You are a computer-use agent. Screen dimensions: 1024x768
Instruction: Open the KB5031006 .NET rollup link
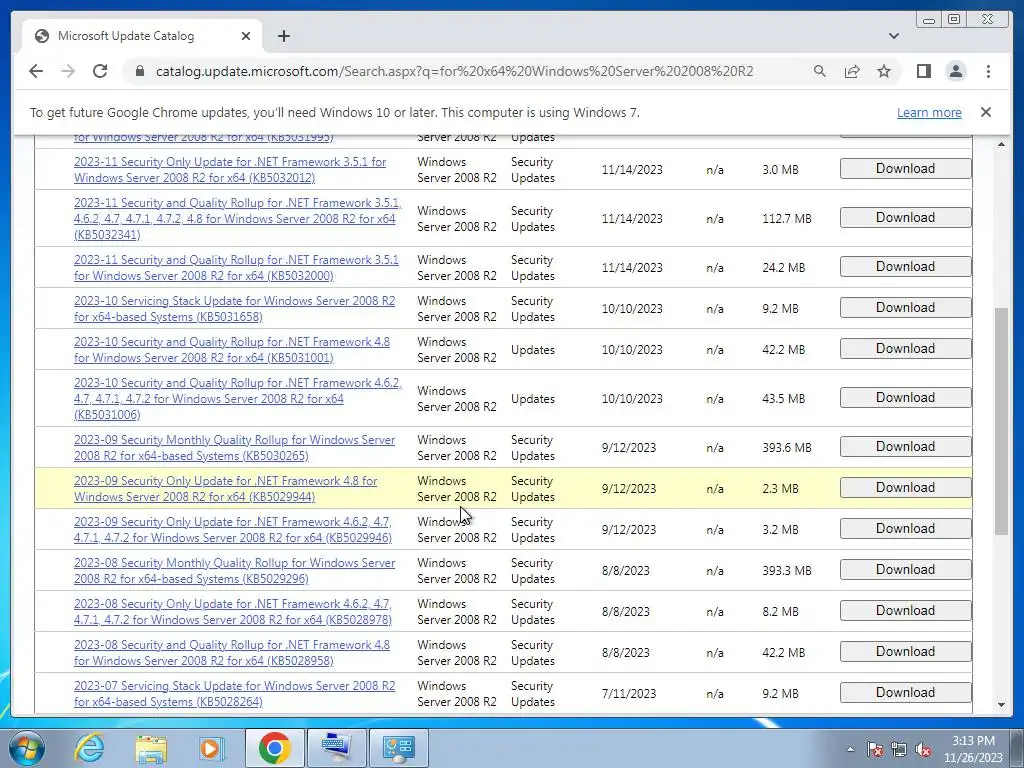238,399
